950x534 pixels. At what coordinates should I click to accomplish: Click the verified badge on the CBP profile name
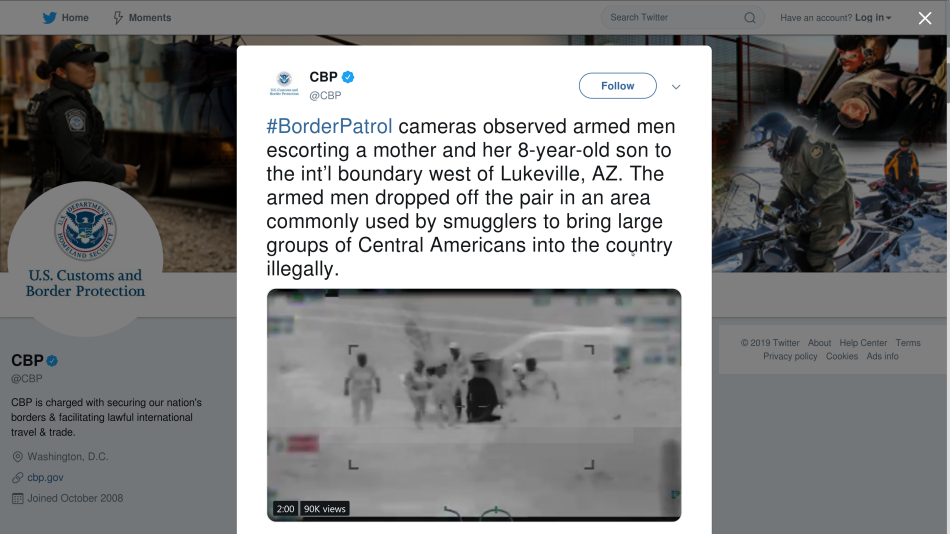click(x=52, y=361)
